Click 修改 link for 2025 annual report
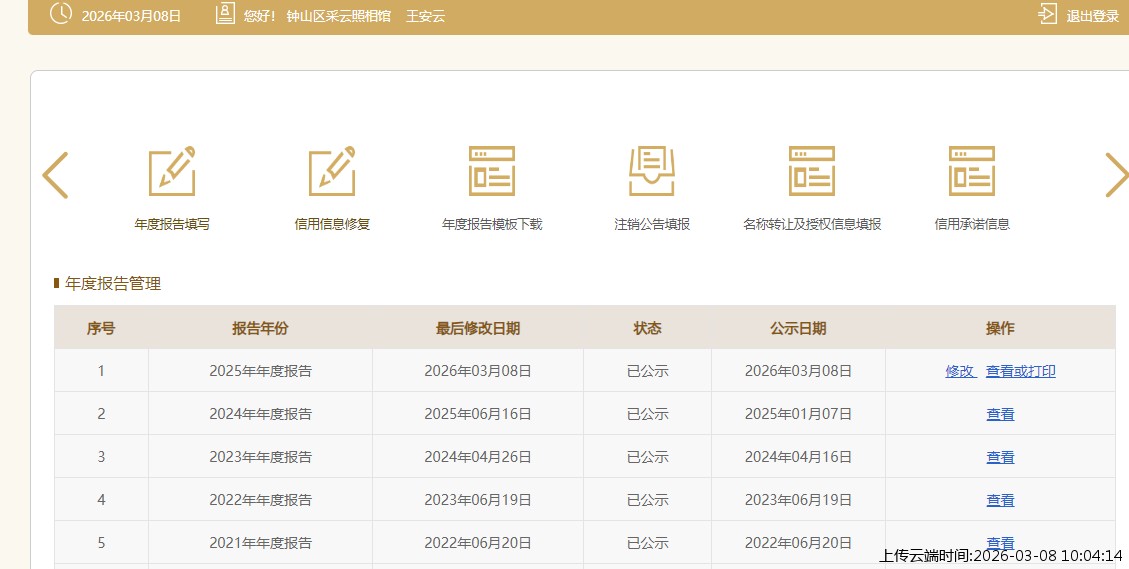Image resolution: width=1129 pixels, height=569 pixels. pyautogui.click(x=960, y=371)
